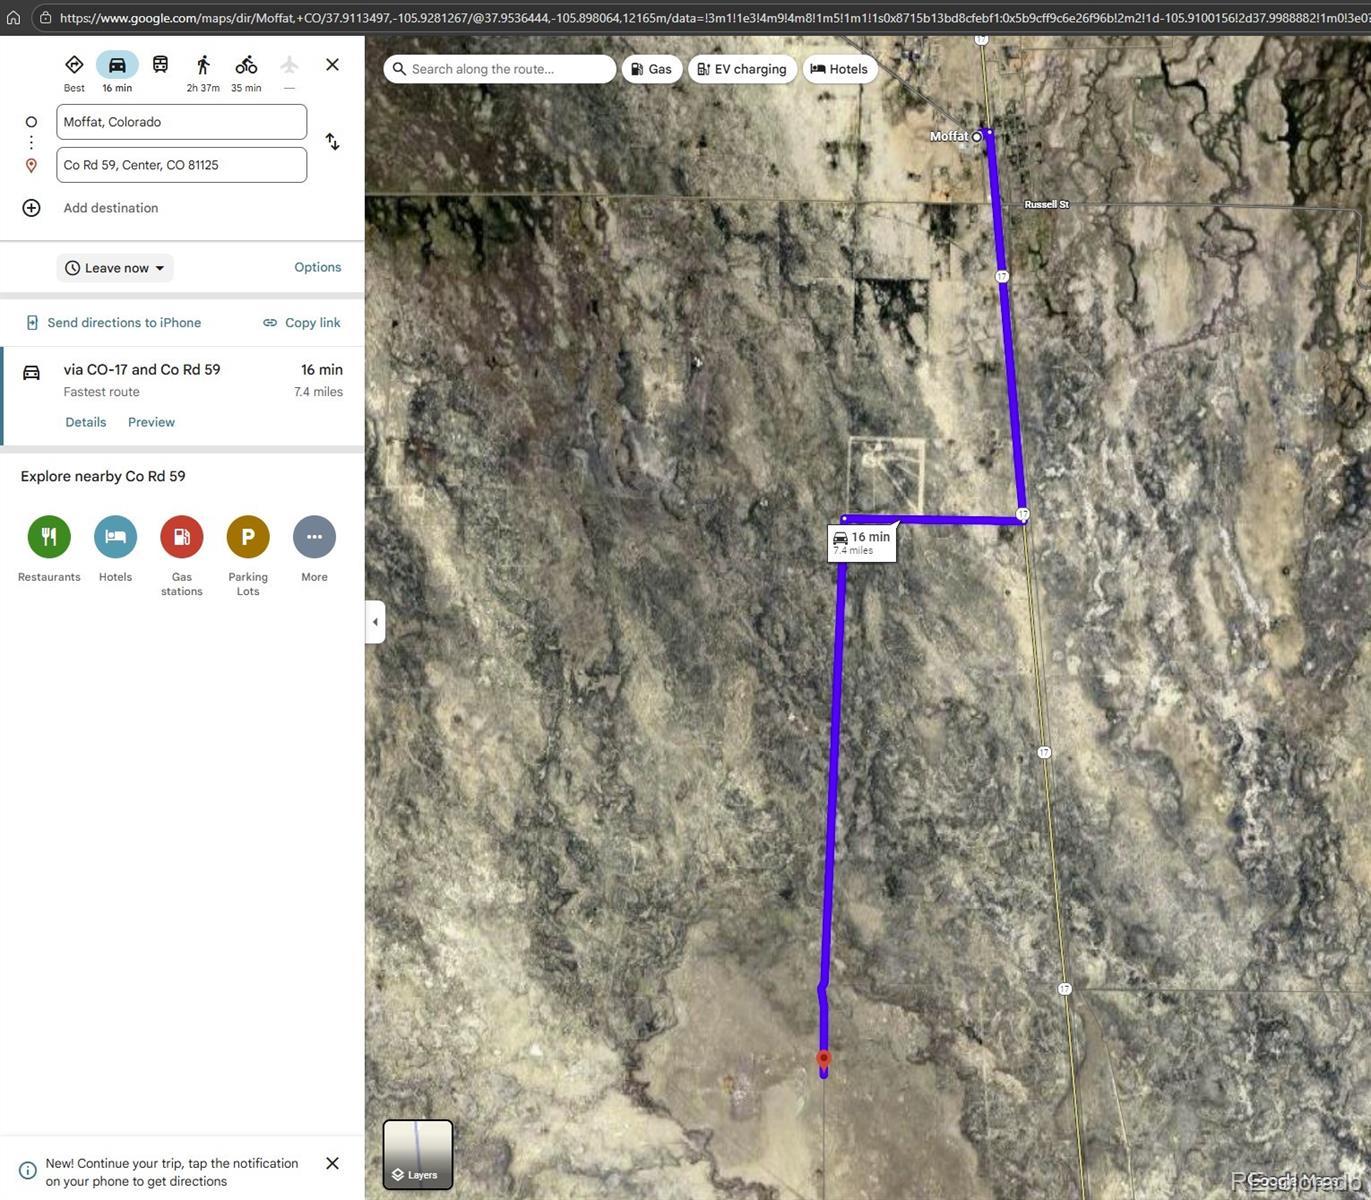
Task: Open the Leave now dropdown
Action: [115, 268]
